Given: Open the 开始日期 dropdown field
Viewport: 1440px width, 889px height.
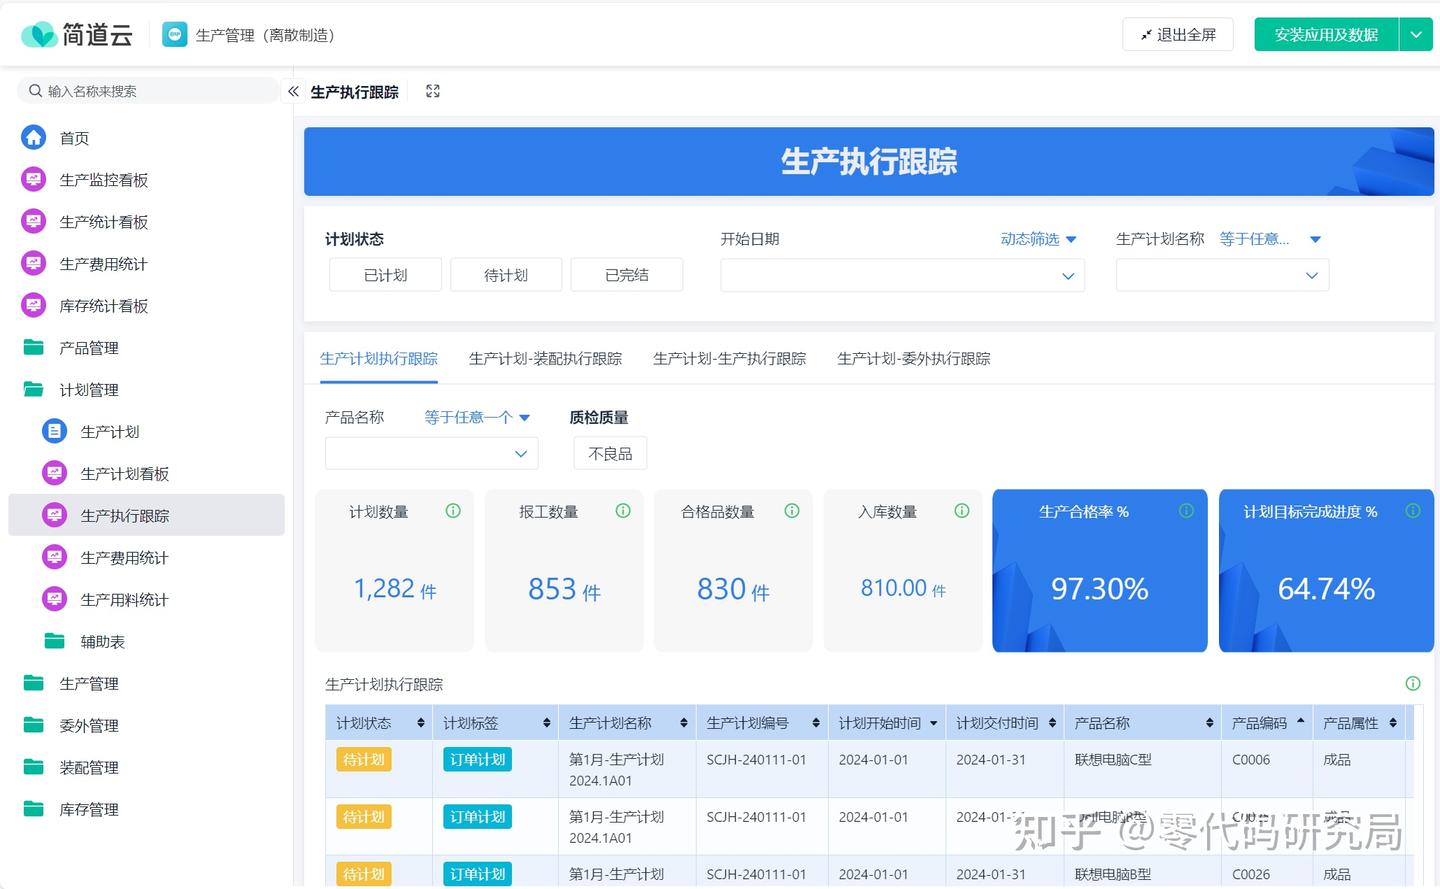Looking at the screenshot, I should click(x=902, y=276).
